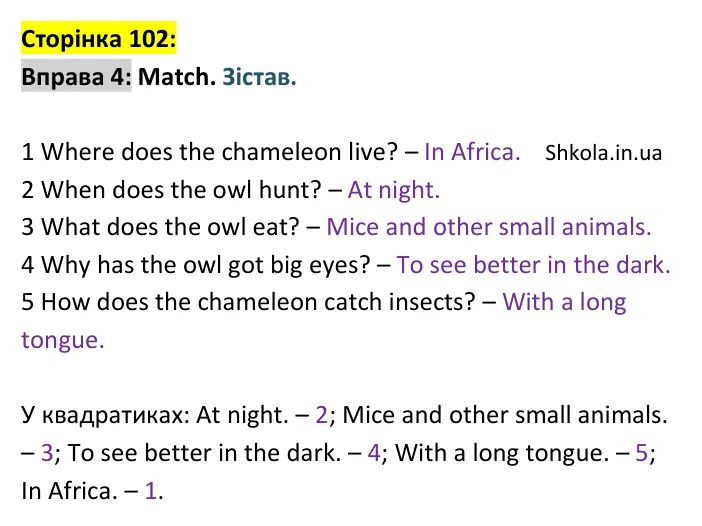
Task: Click the purple number 4 after the dark
Action: 374,453
